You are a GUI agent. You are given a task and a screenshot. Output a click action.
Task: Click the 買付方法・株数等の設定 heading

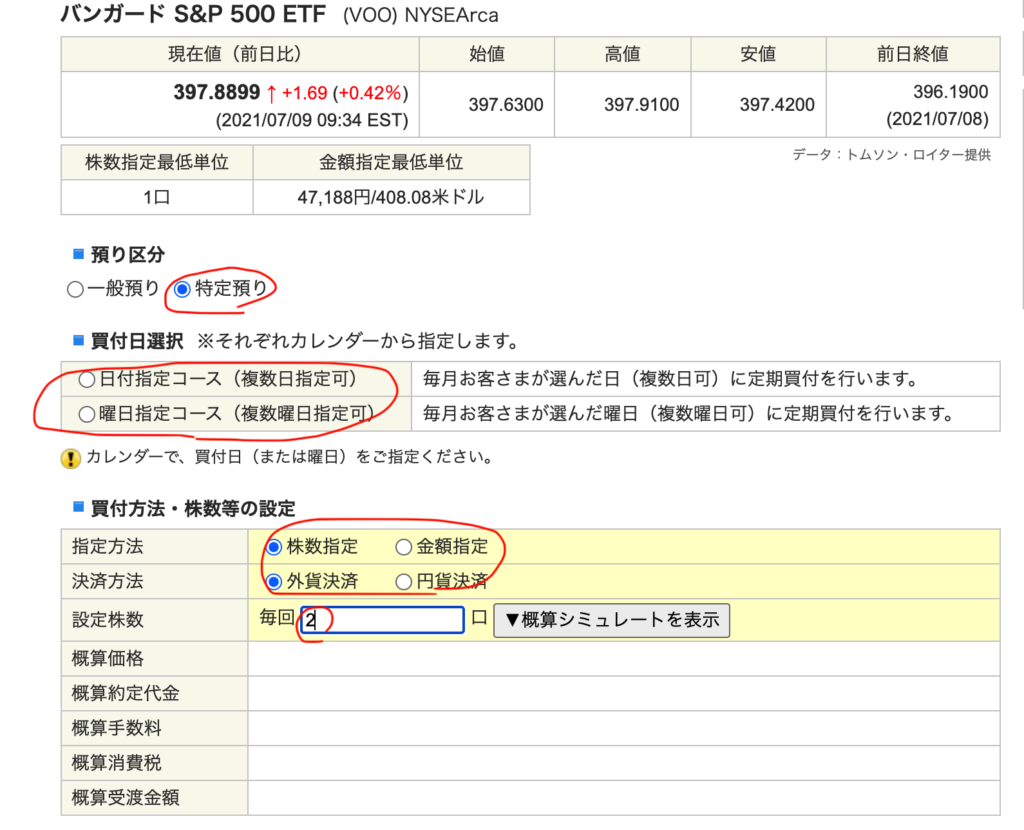click(193, 509)
